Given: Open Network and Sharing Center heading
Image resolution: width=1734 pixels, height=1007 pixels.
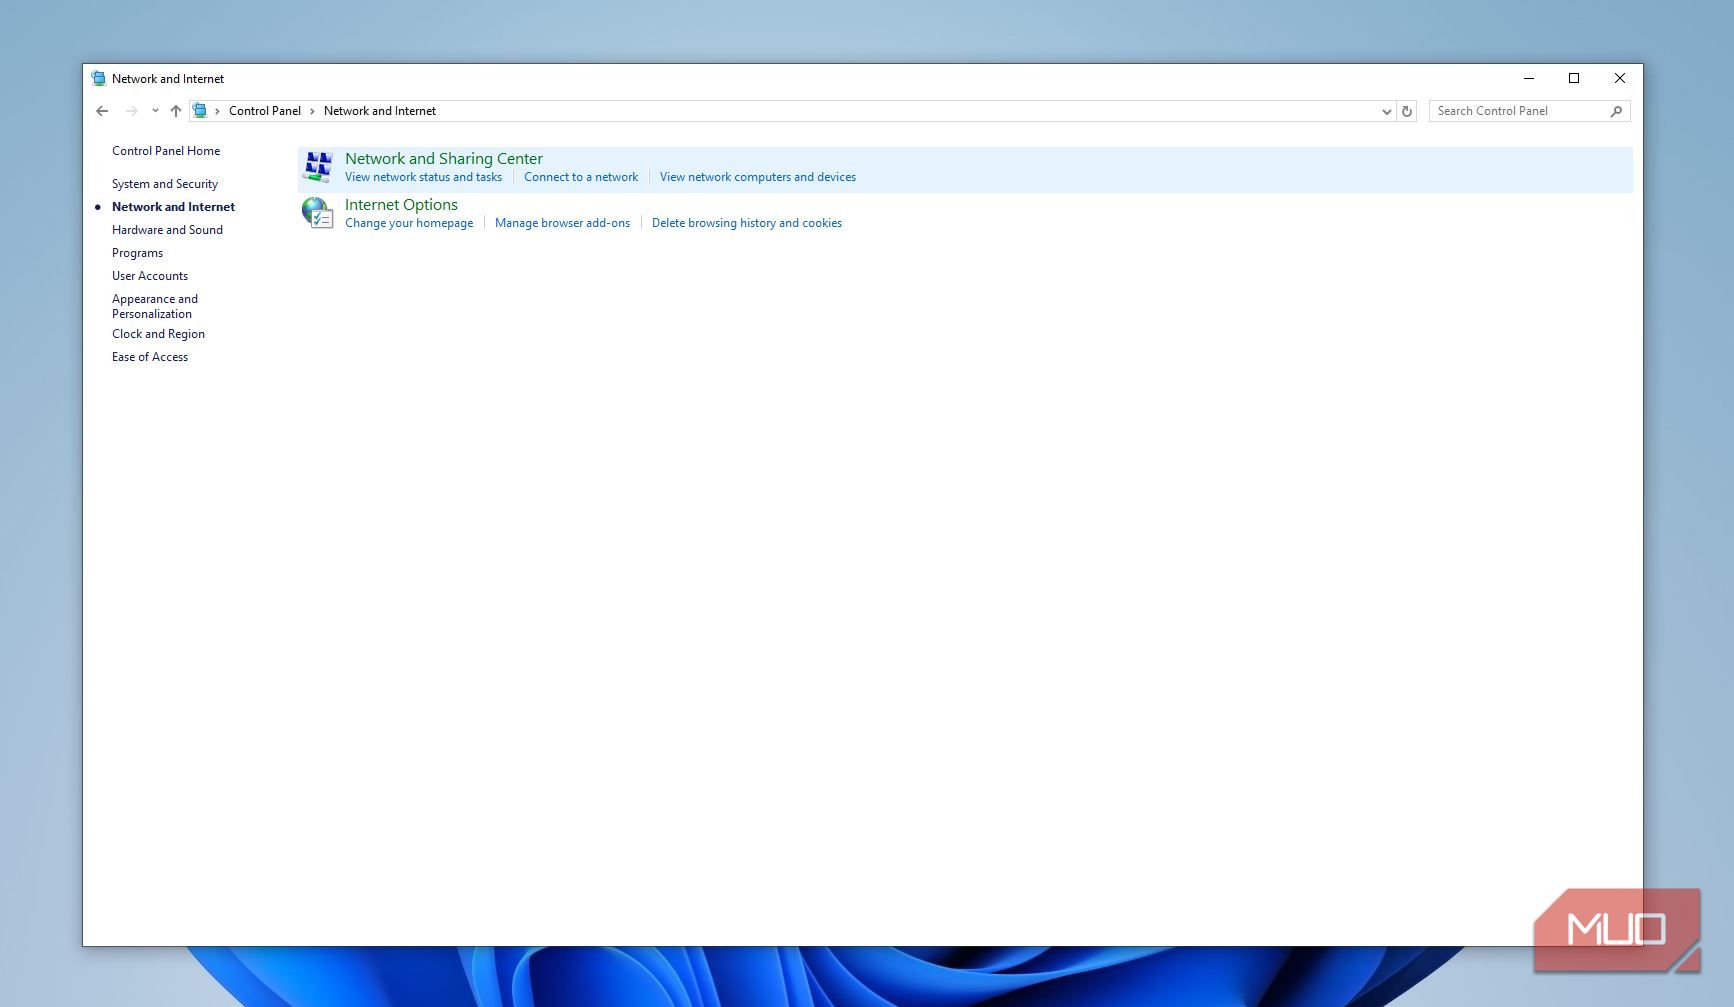Looking at the screenshot, I should [444, 158].
